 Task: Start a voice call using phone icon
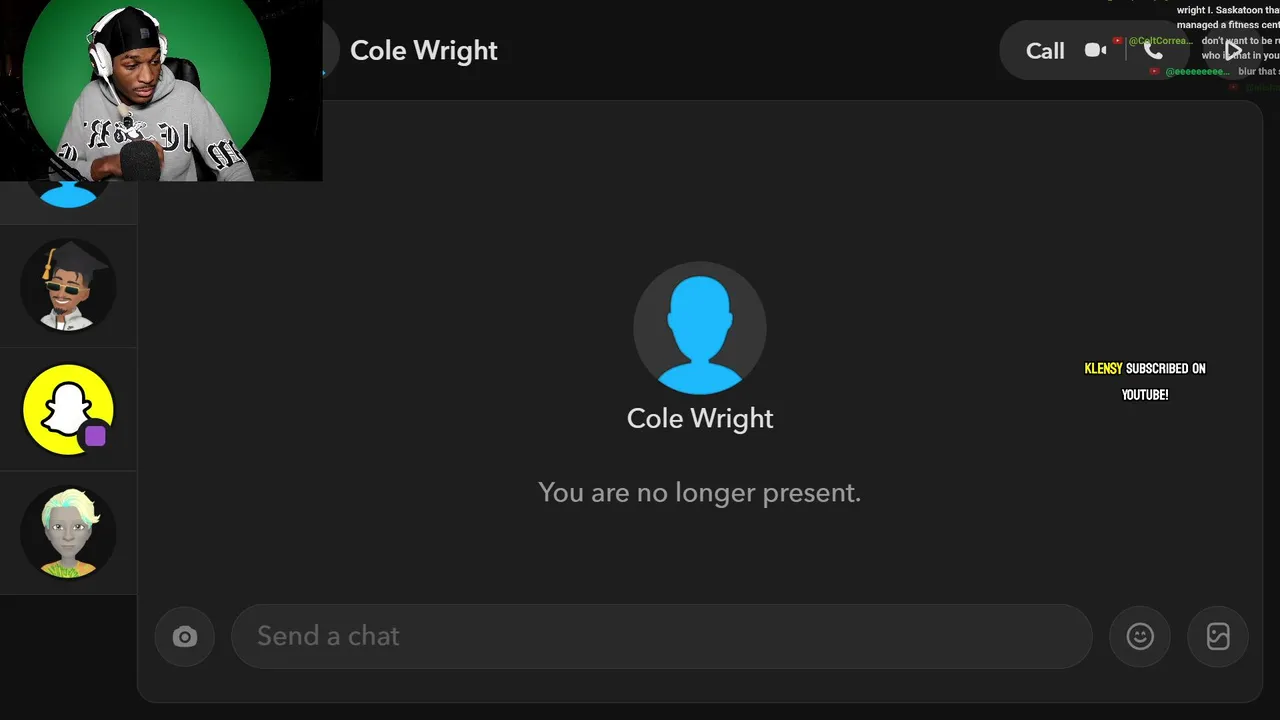tap(1153, 51)
